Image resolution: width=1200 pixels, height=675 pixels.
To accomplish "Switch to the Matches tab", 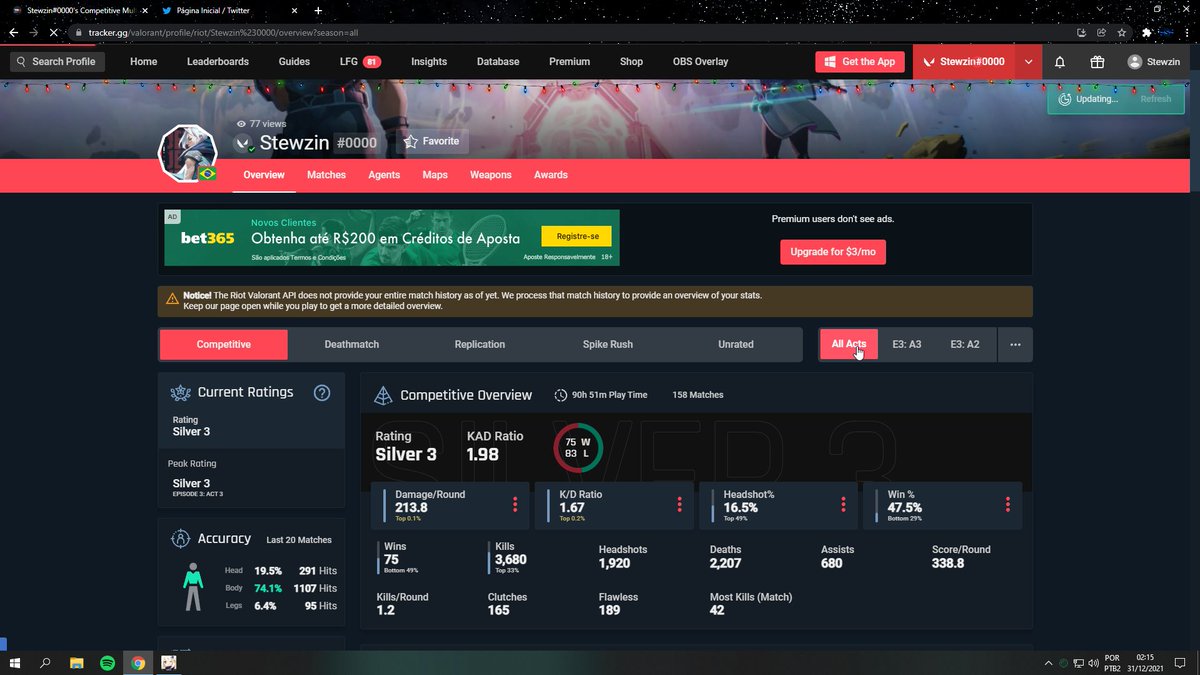I will click(326, 174).
